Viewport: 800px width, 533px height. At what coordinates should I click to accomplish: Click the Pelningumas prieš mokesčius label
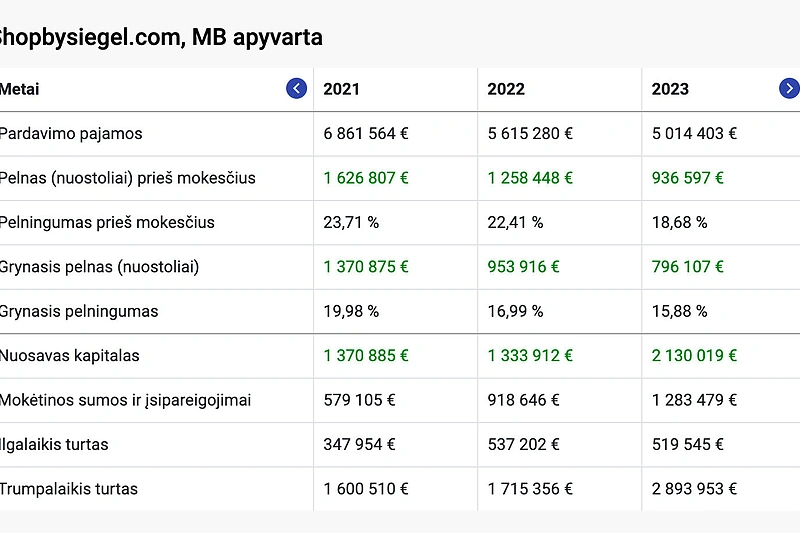[107, 222]
